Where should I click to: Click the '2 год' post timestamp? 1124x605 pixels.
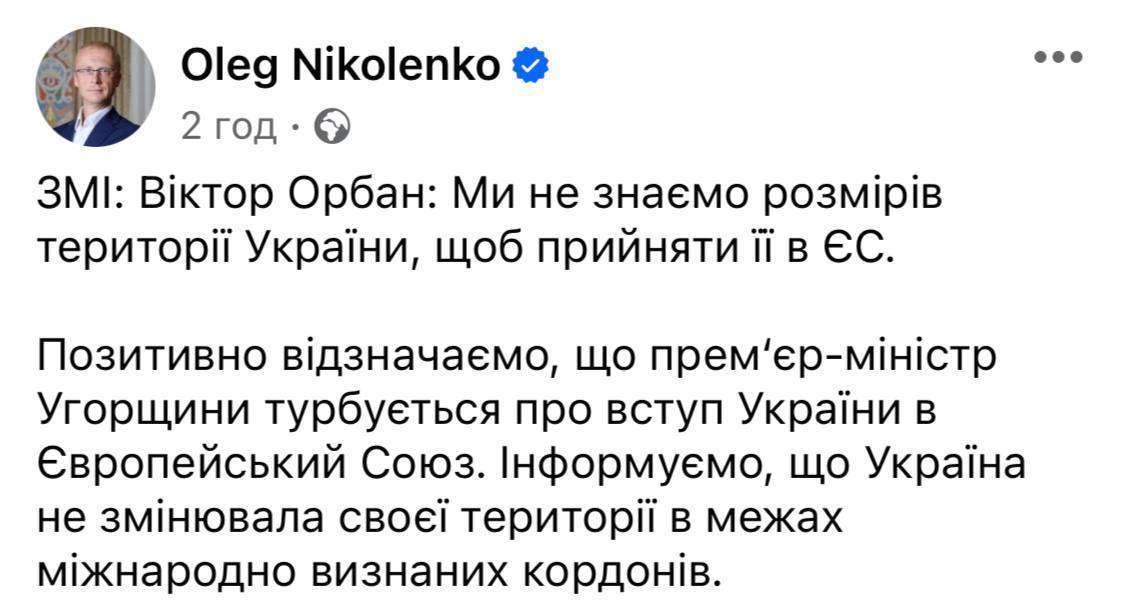point(229,127)
